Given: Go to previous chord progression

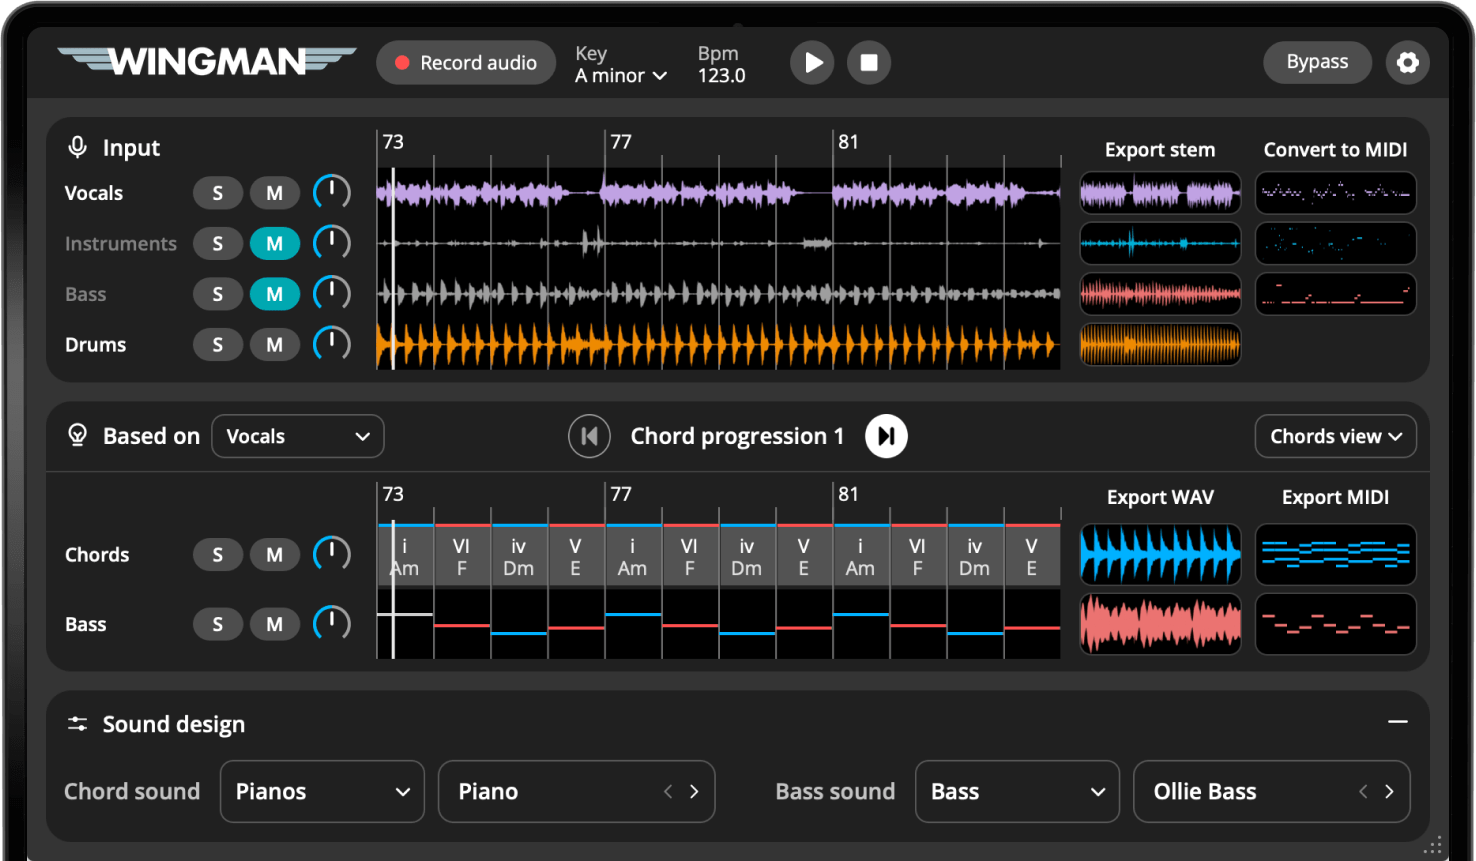Looking at the screenshot, I should coord(589,436).
